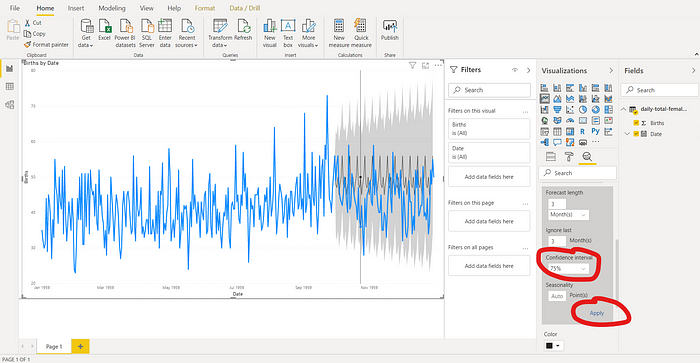Viewport: 700px width, 363px height.
Task: Open the Enter data dialog
Action: [x=165, y=33]
